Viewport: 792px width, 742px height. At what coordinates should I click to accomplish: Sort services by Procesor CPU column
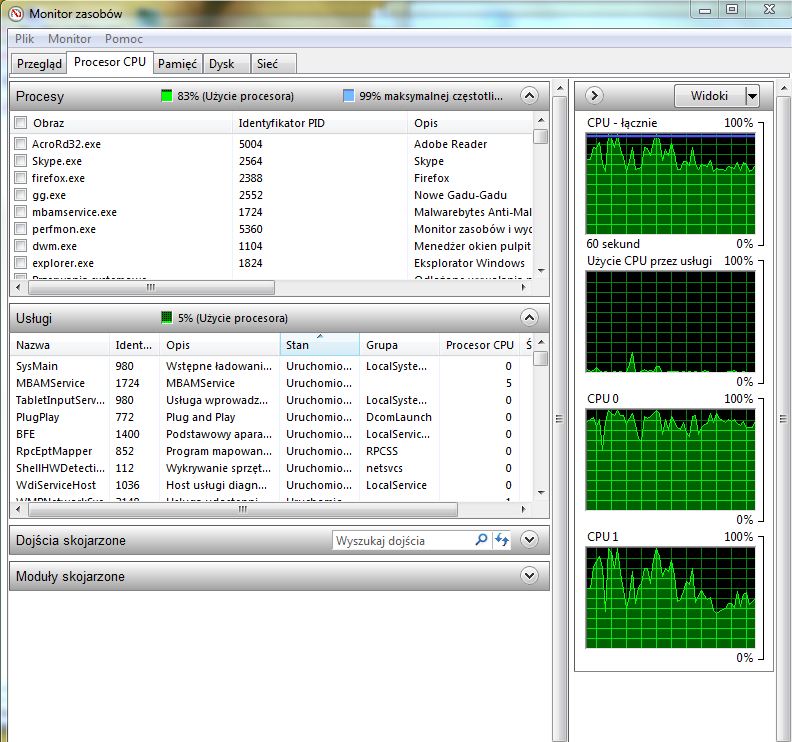click(479, 345)
